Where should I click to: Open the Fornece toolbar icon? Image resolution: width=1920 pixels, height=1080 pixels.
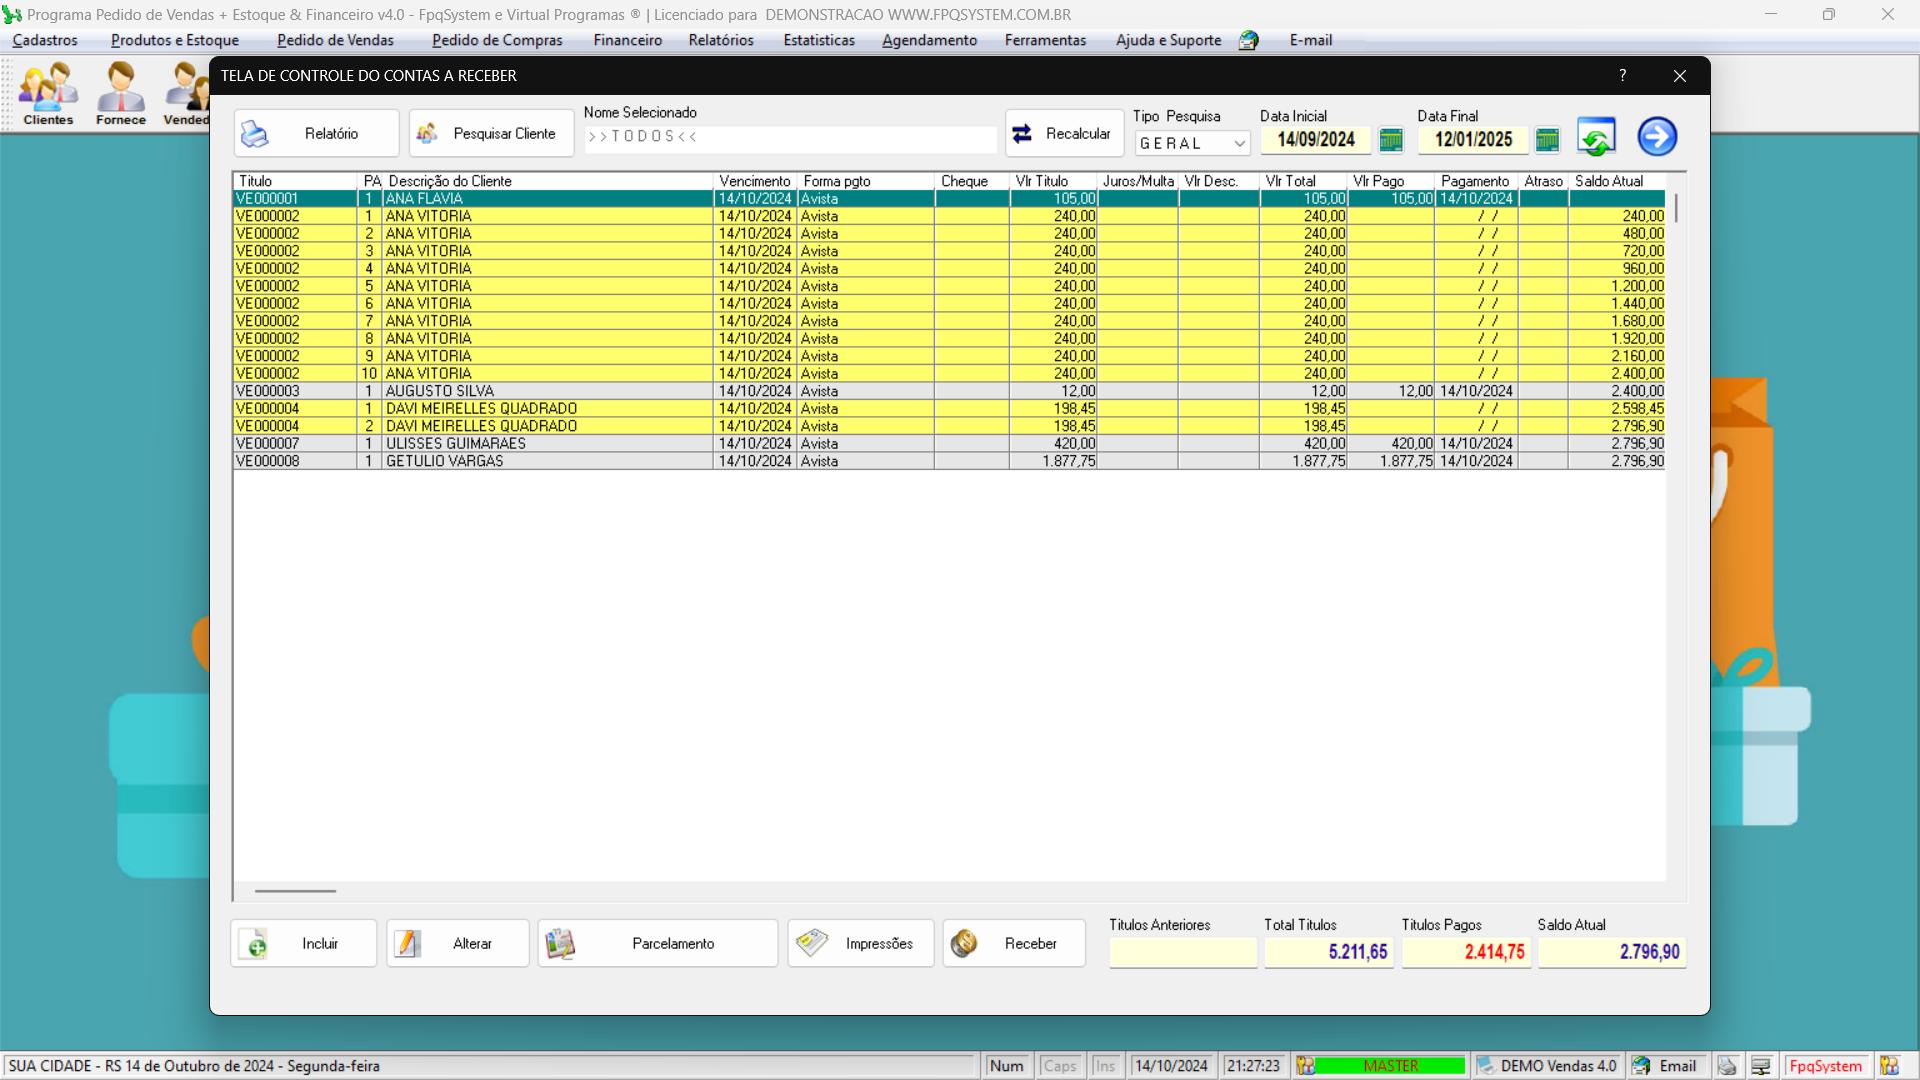point(121,93)
